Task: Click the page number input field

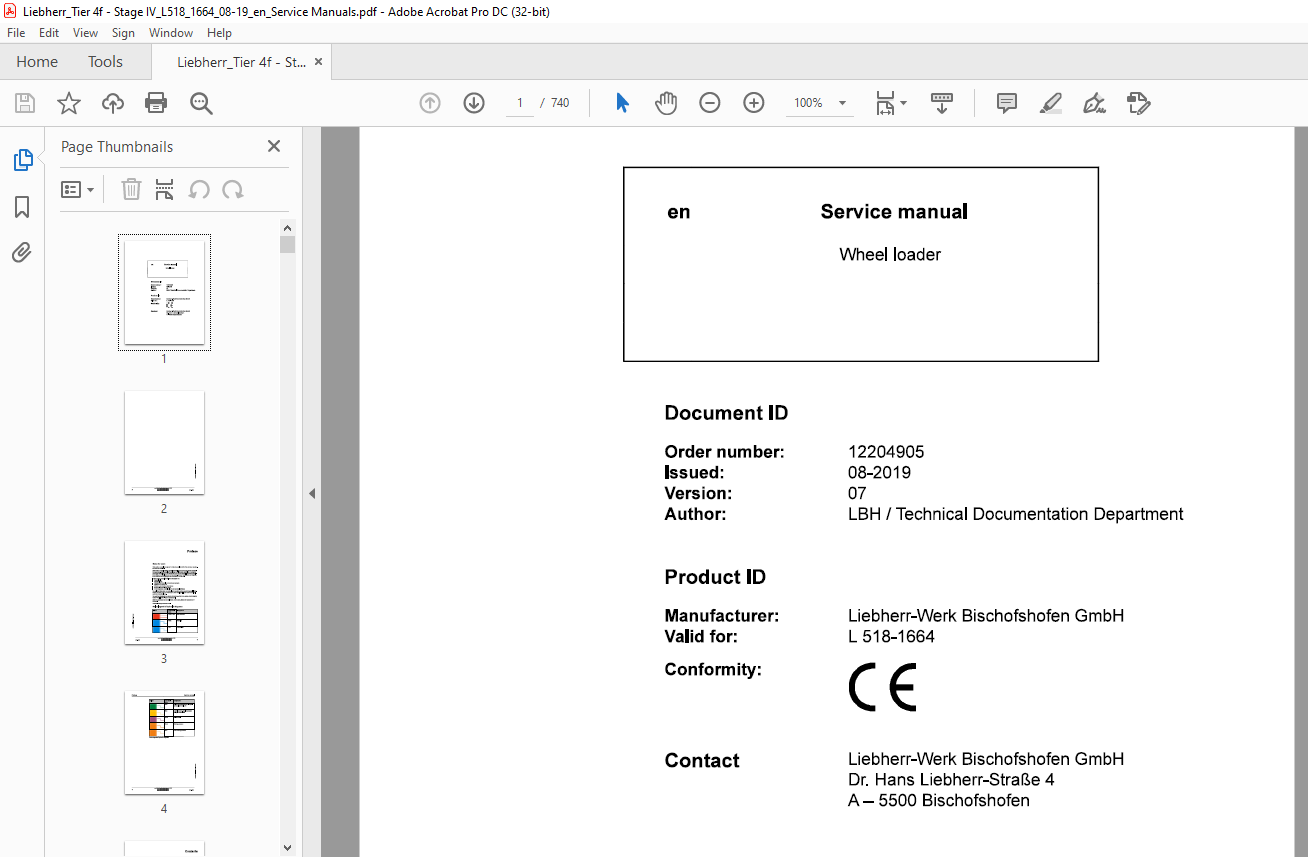Action: 520,103
